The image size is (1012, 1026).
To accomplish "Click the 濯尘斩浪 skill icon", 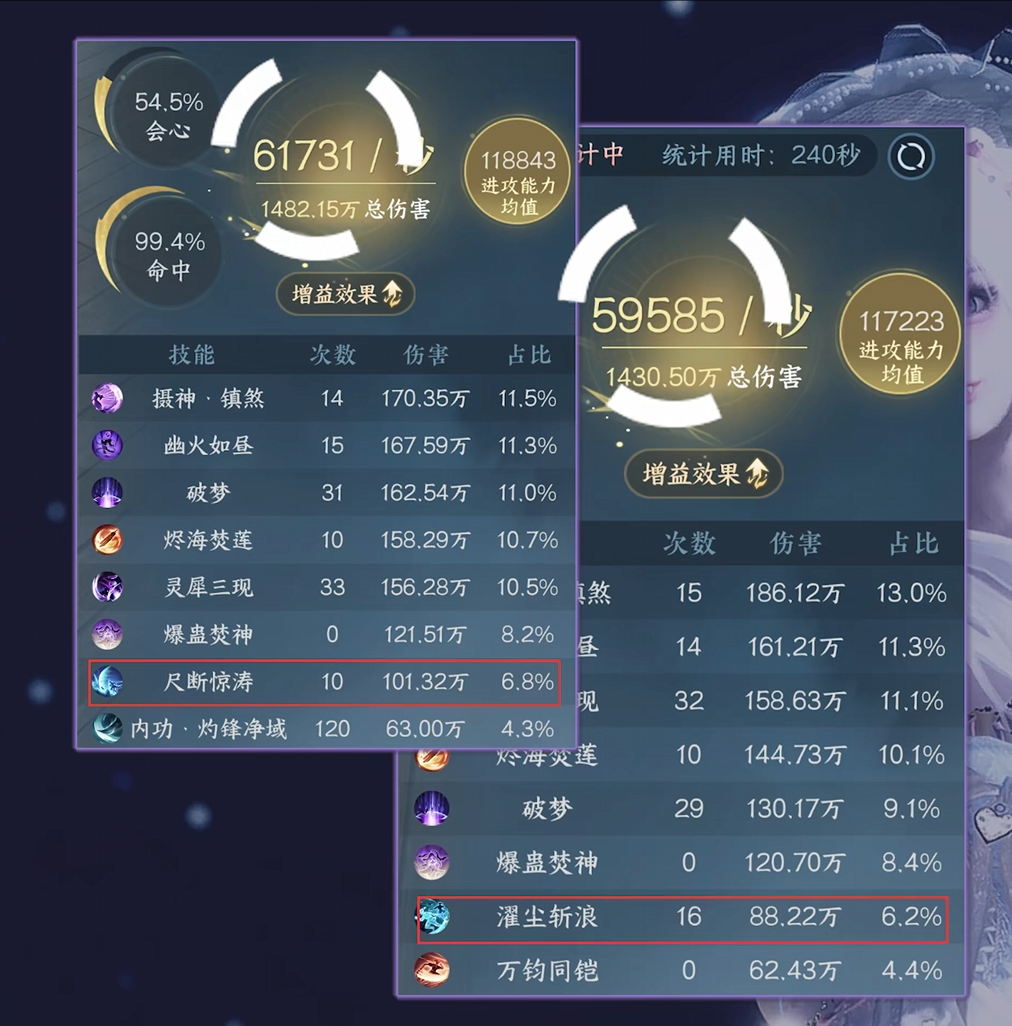I will (432, 917).
